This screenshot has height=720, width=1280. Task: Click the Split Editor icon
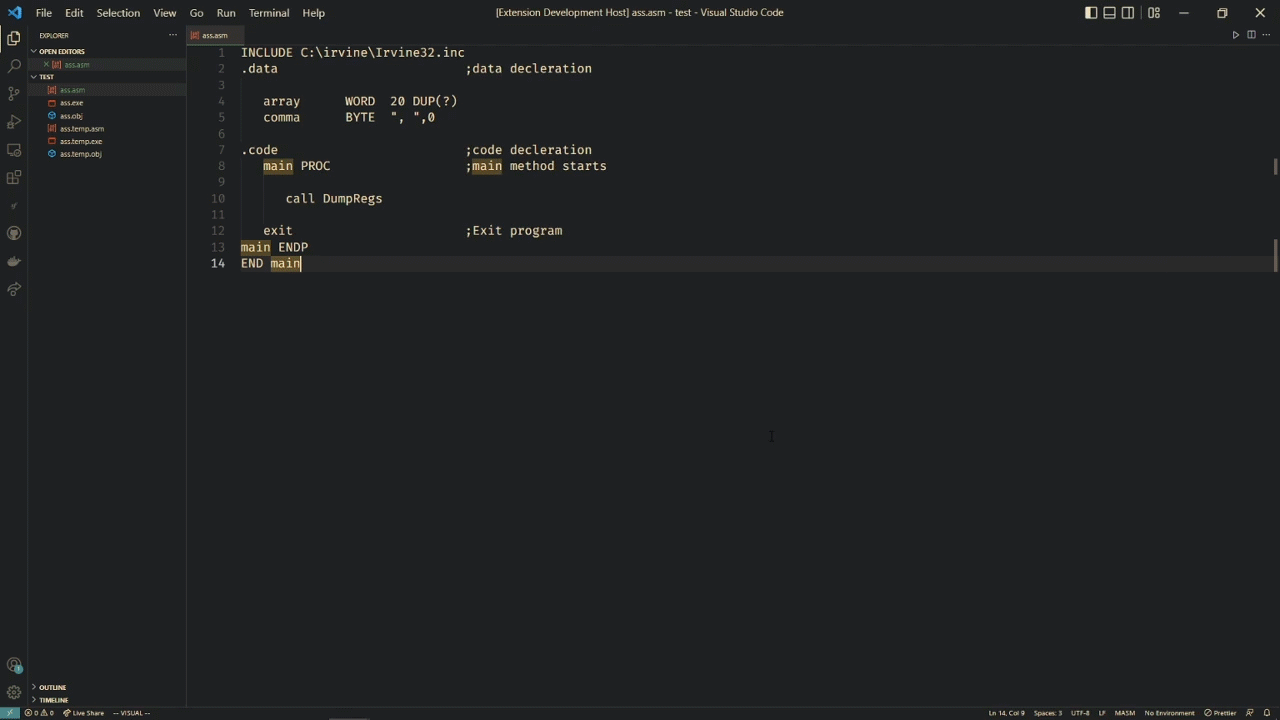tap(1251, 35)
